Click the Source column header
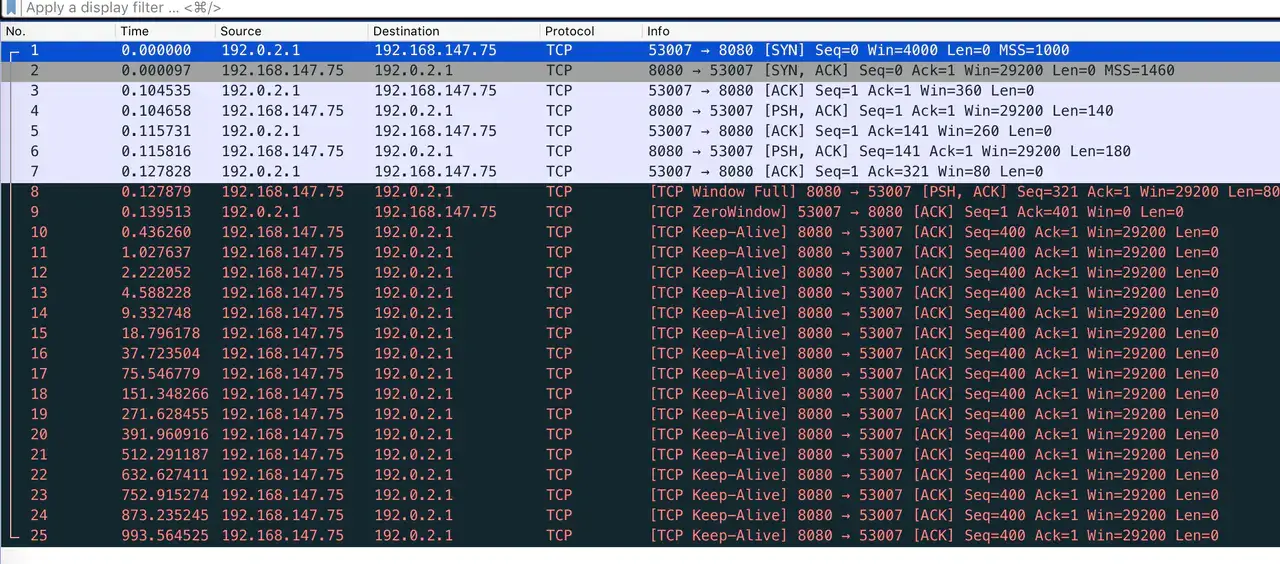Screen dimensions: 1280x564 tap(292, 31)
